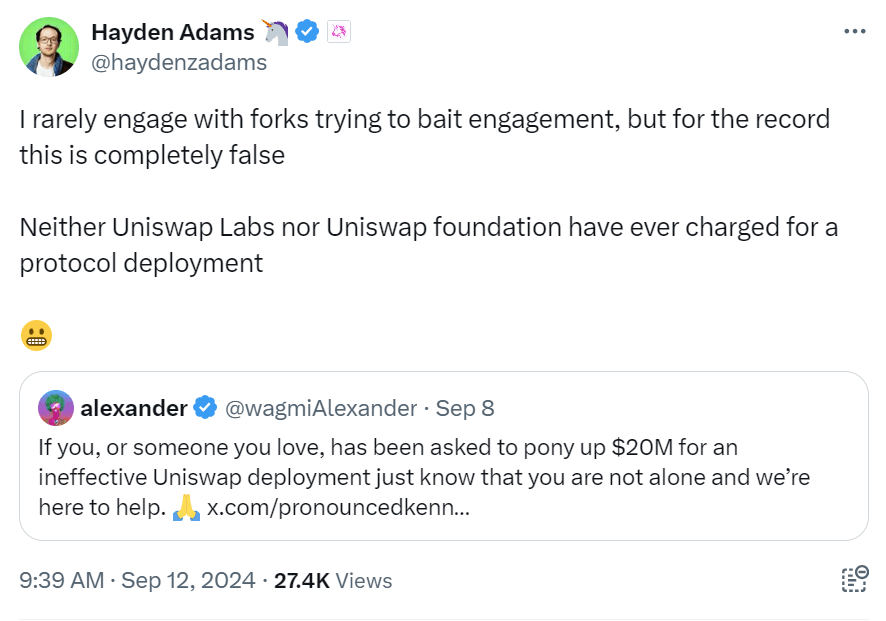Click Hayden Adams' blue verified badge
The width and height of the screenshot is (886, 621).
(307, 32)
